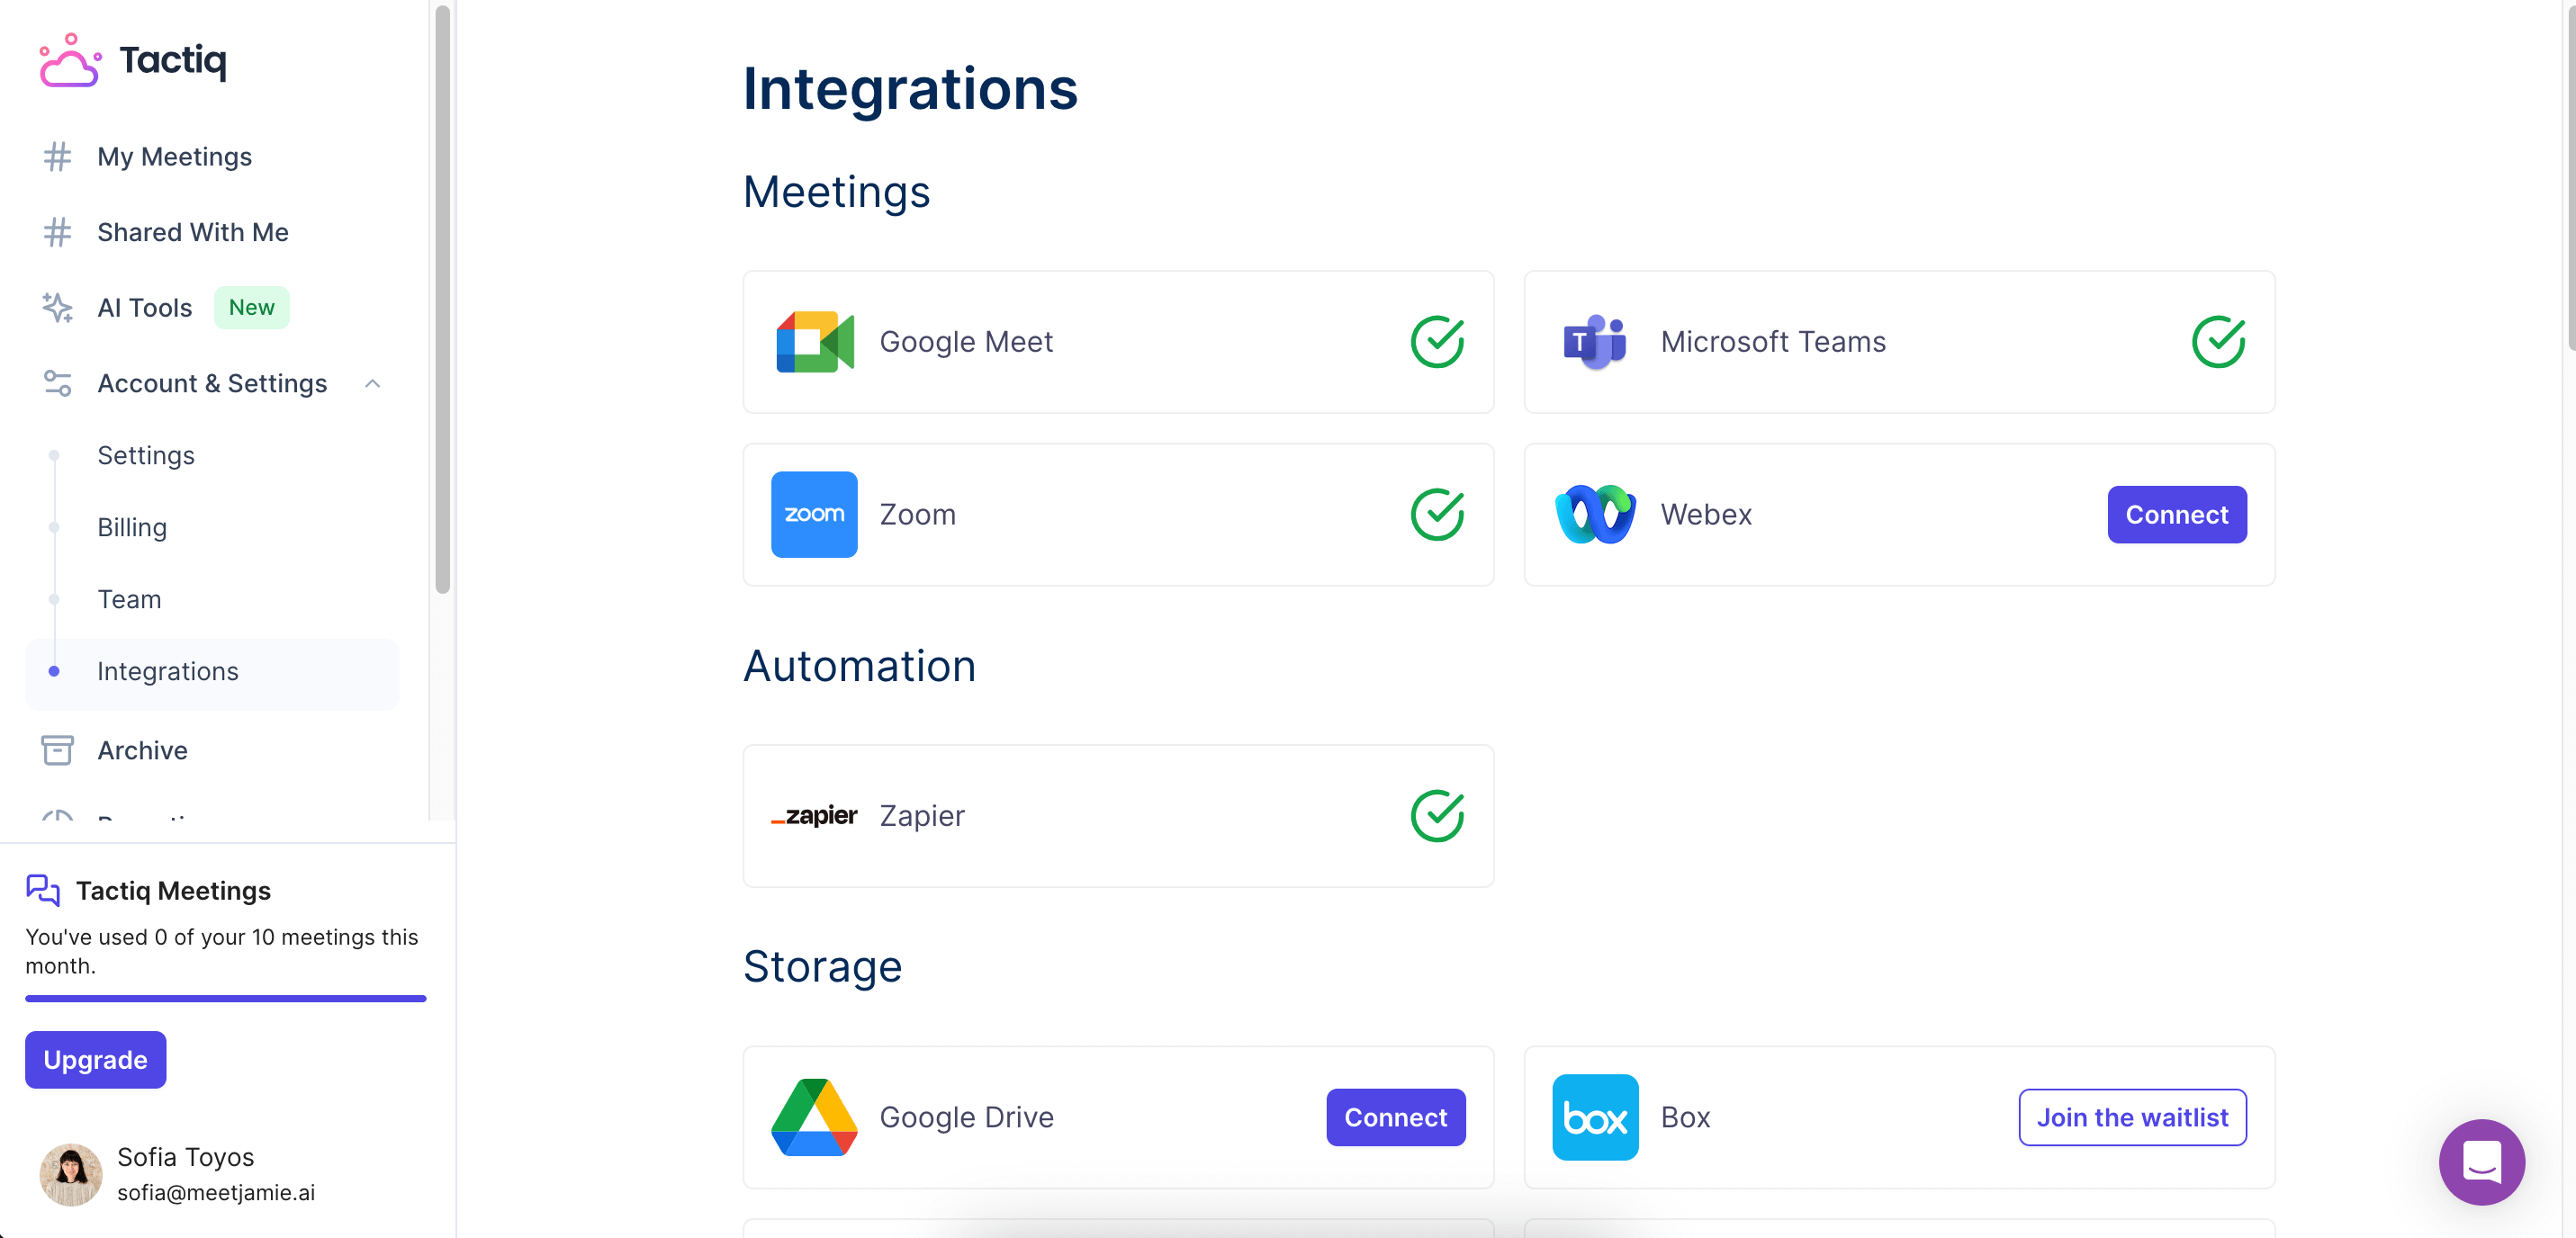
Task: Click the meetings usage progress bar
Action: point(225,998)
